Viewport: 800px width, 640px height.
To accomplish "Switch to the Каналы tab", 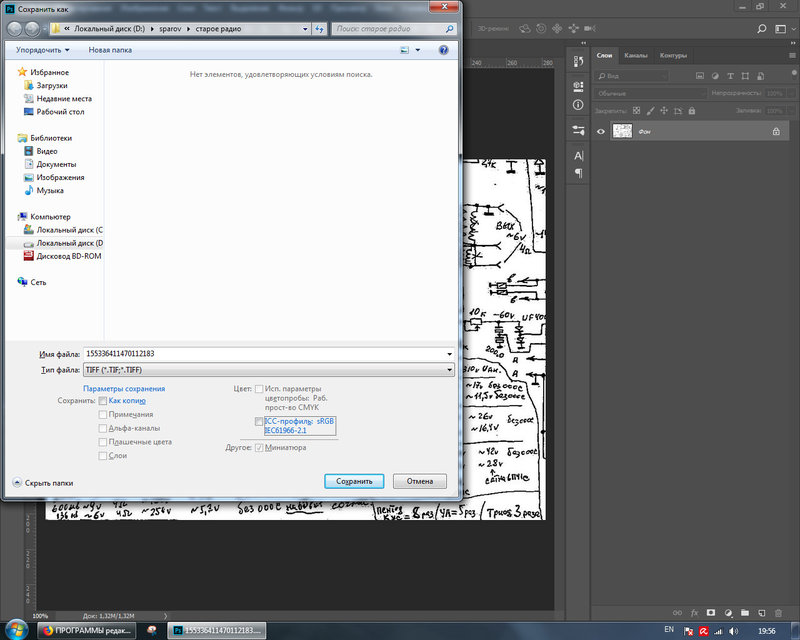I will pos(635,55).
